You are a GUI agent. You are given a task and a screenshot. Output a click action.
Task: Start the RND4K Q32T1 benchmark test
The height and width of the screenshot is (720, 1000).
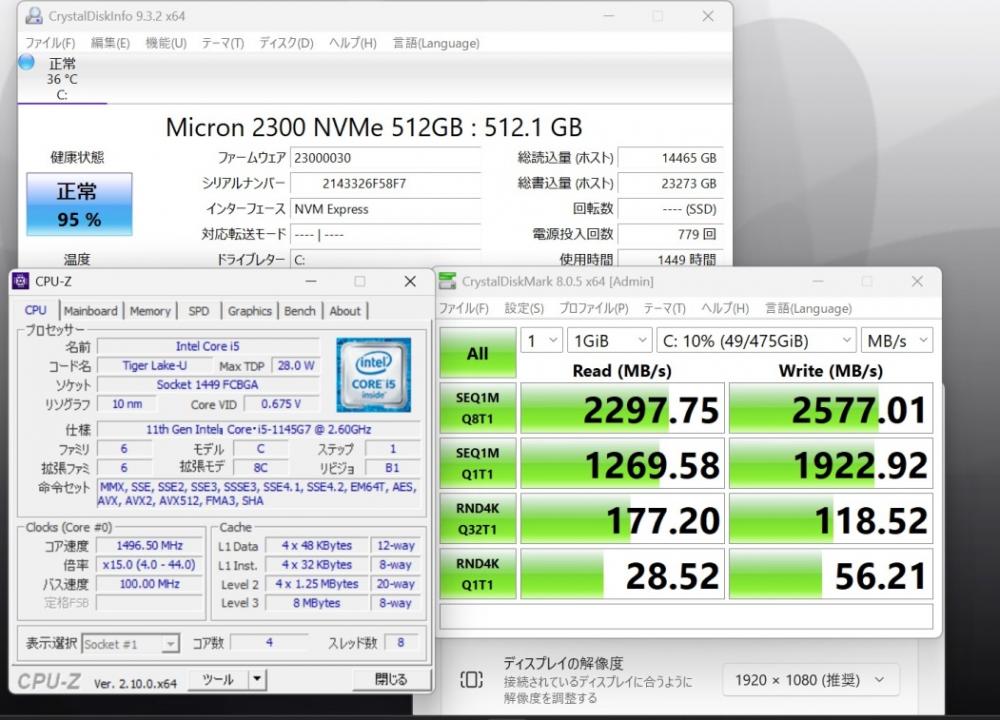[478, 518]
